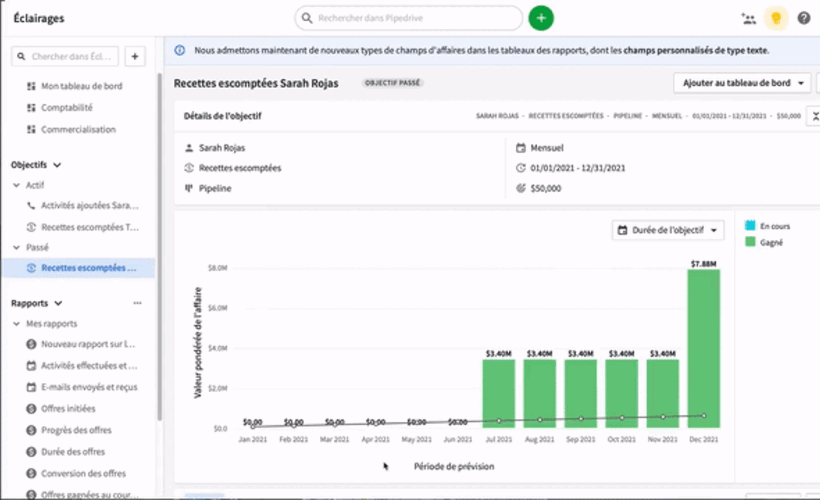820x500 pixels.
Task: Open the Durée des offres report
Action: pos(73,451)
